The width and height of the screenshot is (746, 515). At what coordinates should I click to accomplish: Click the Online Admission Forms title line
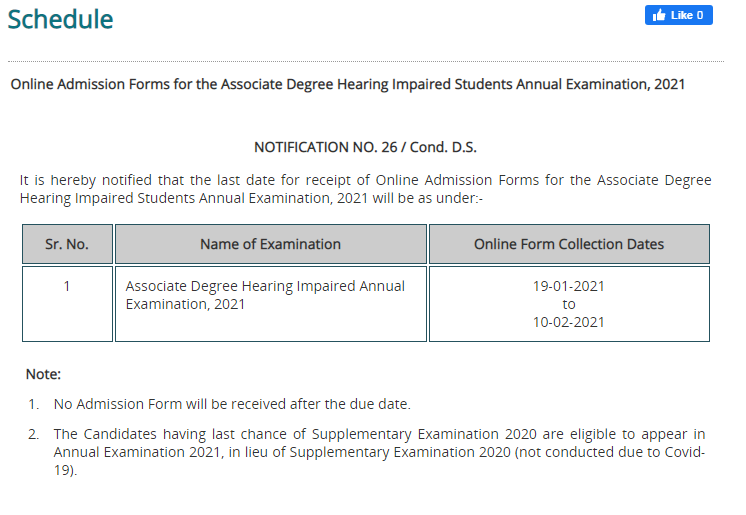coord(347,84)
